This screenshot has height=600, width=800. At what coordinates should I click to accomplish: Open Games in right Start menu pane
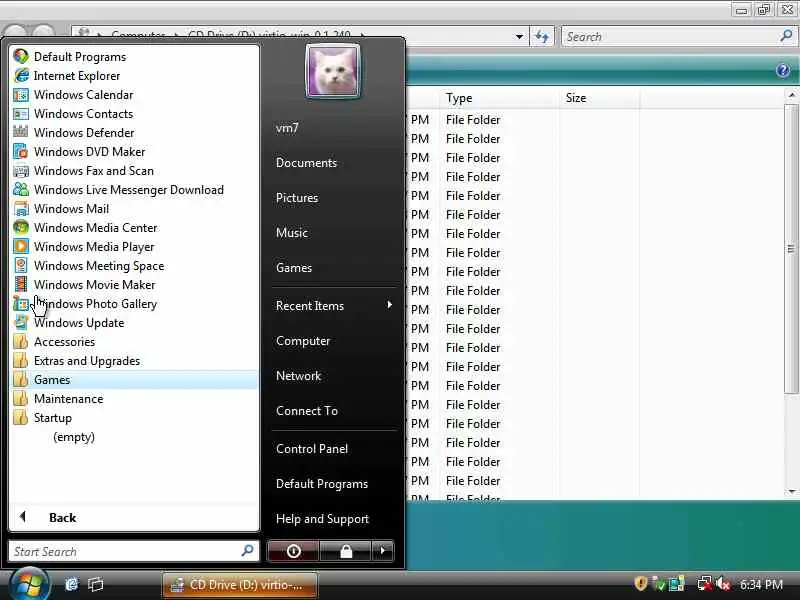pos(294,268)
